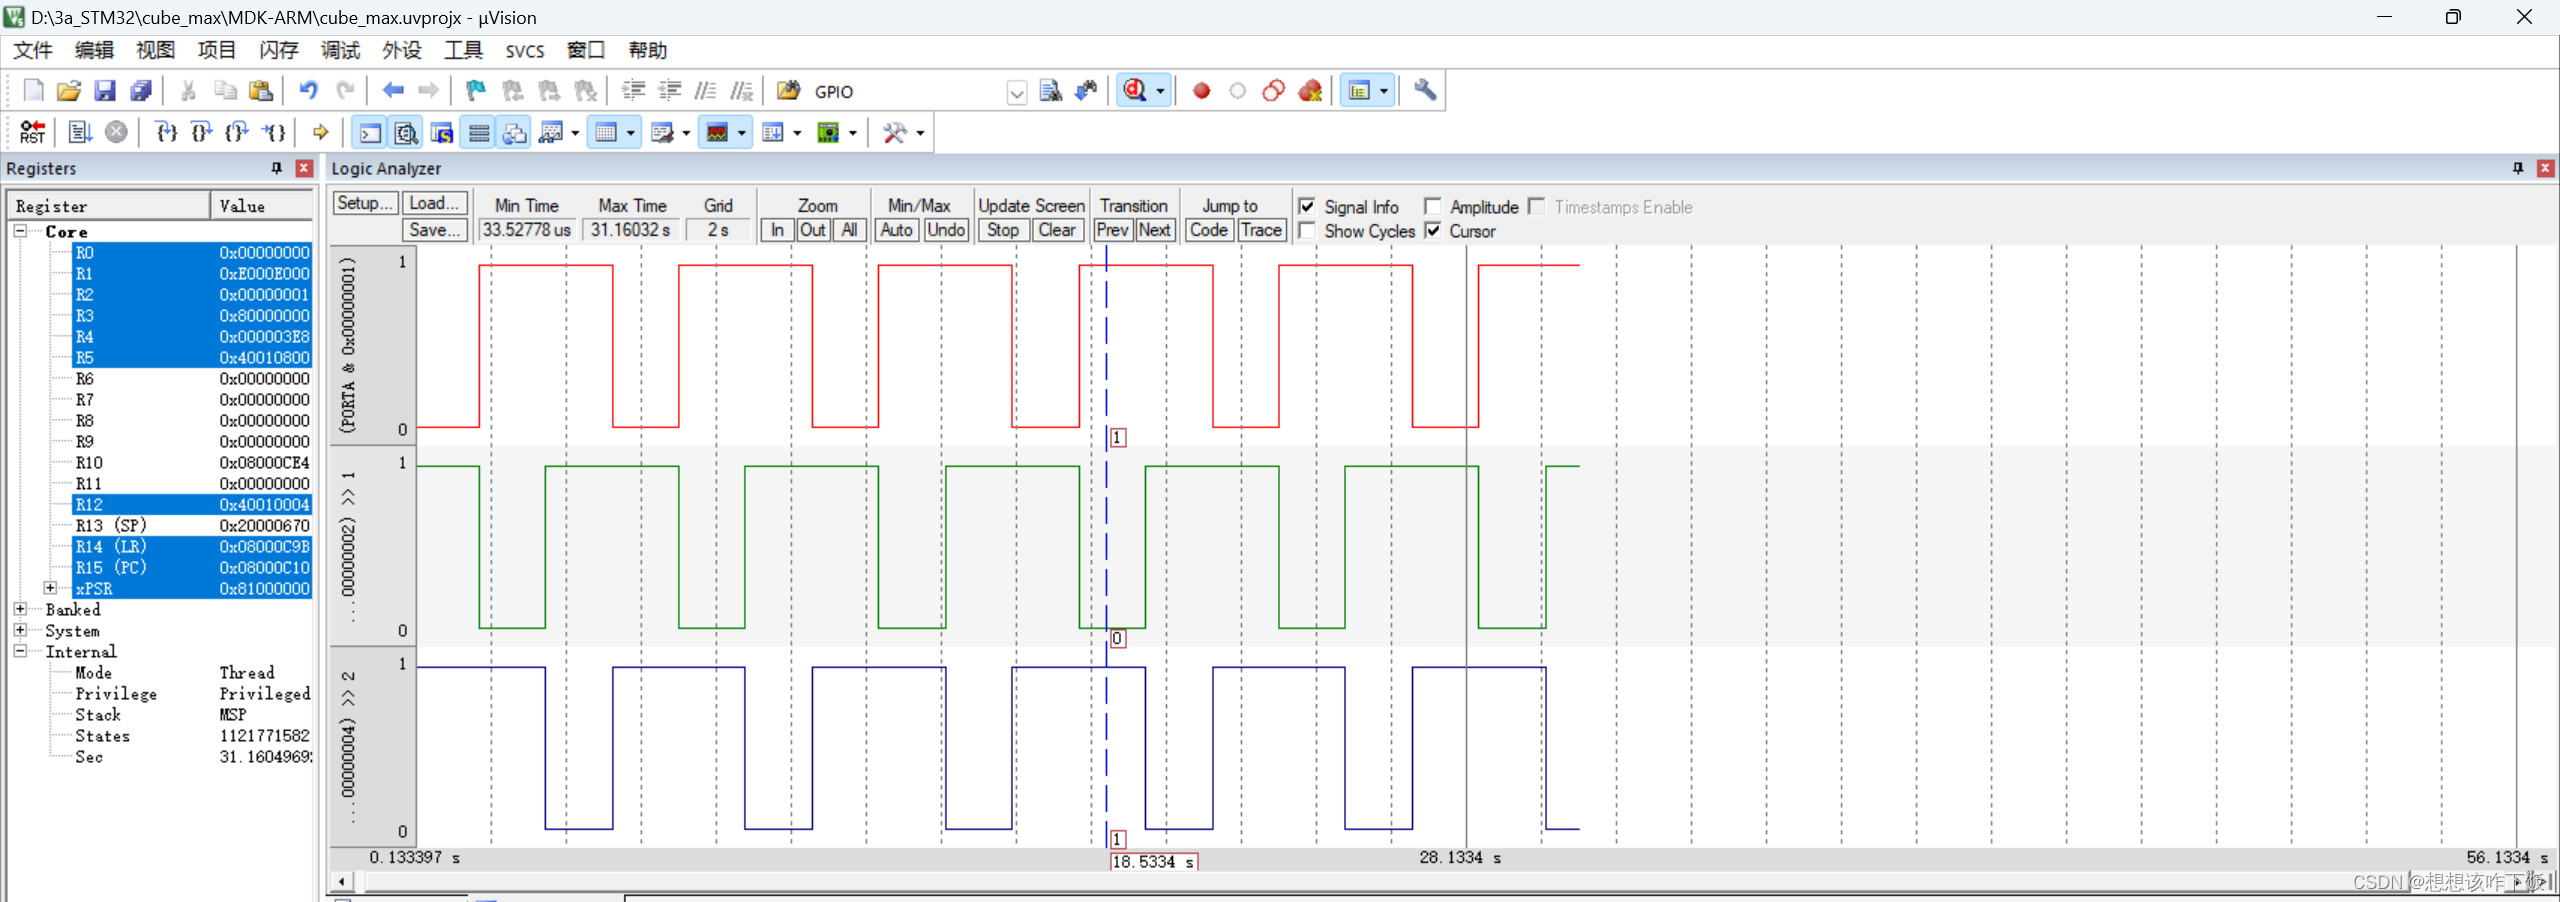Click the indent selection icon
Screen dimensions: 2560x902
633,91
